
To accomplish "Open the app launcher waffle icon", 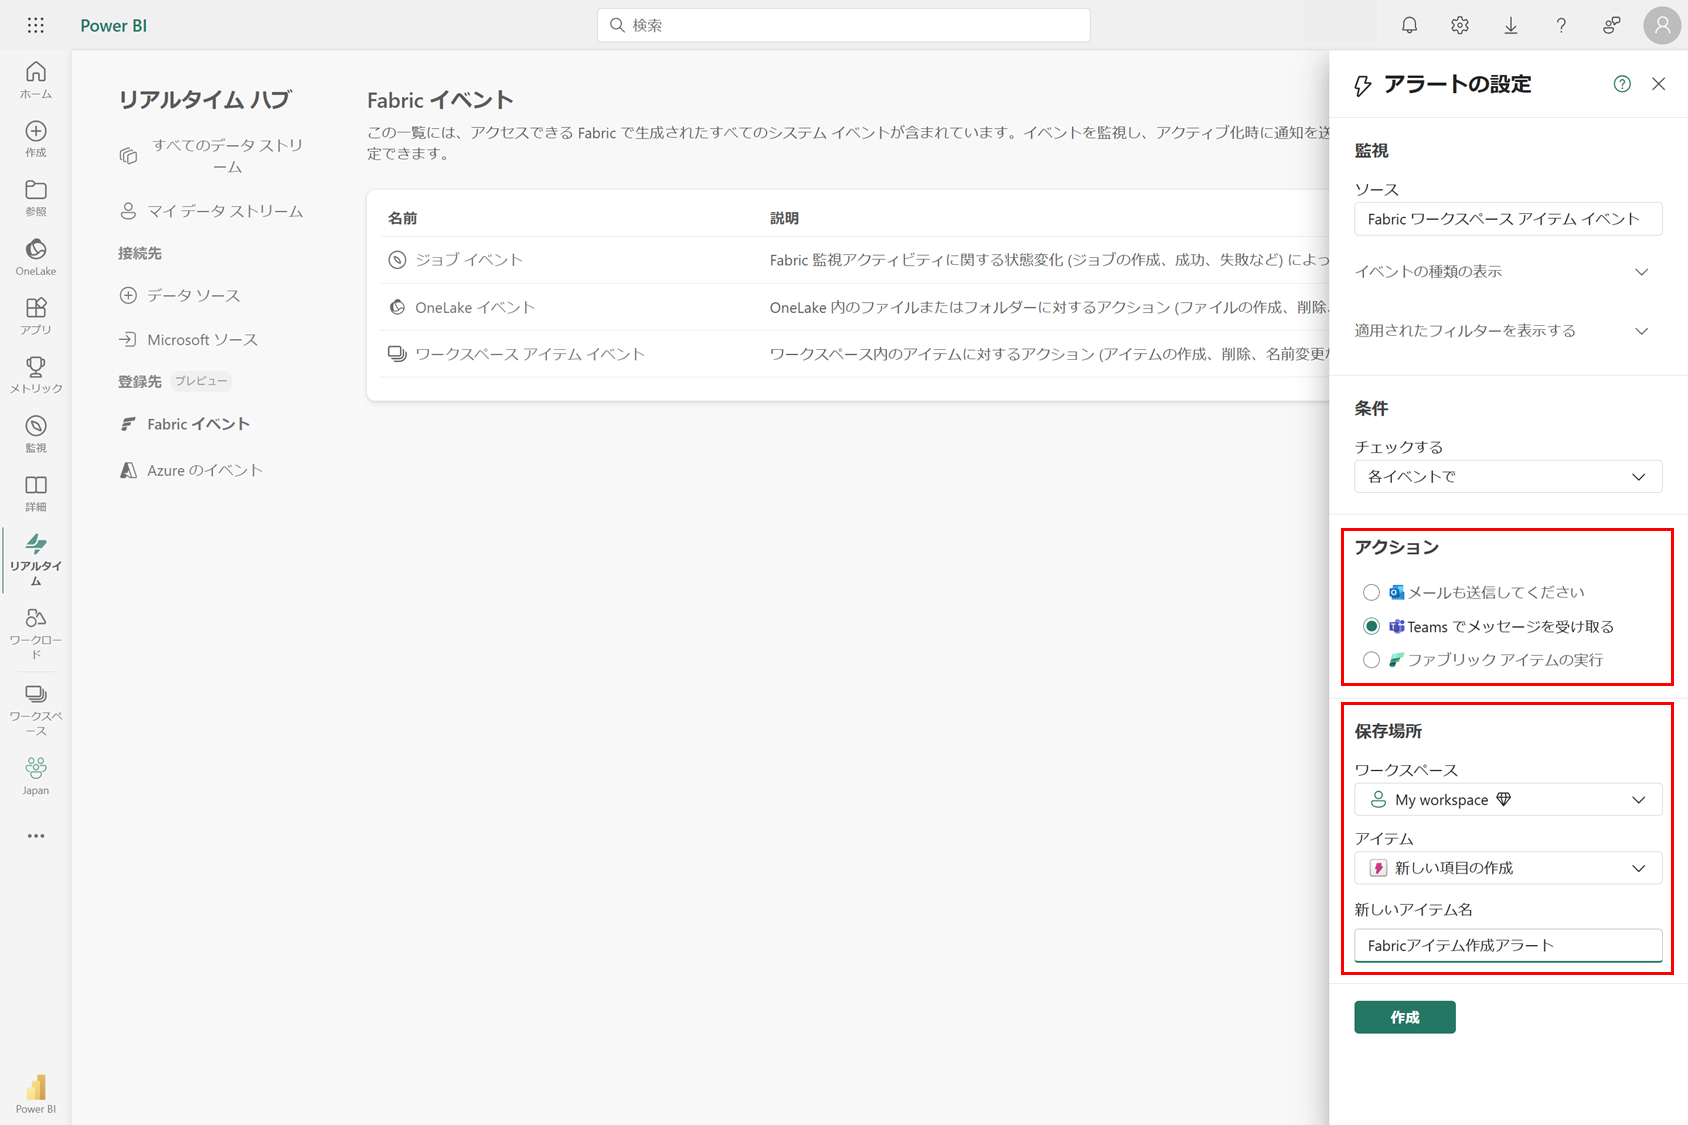I will (x=36, y=25).
